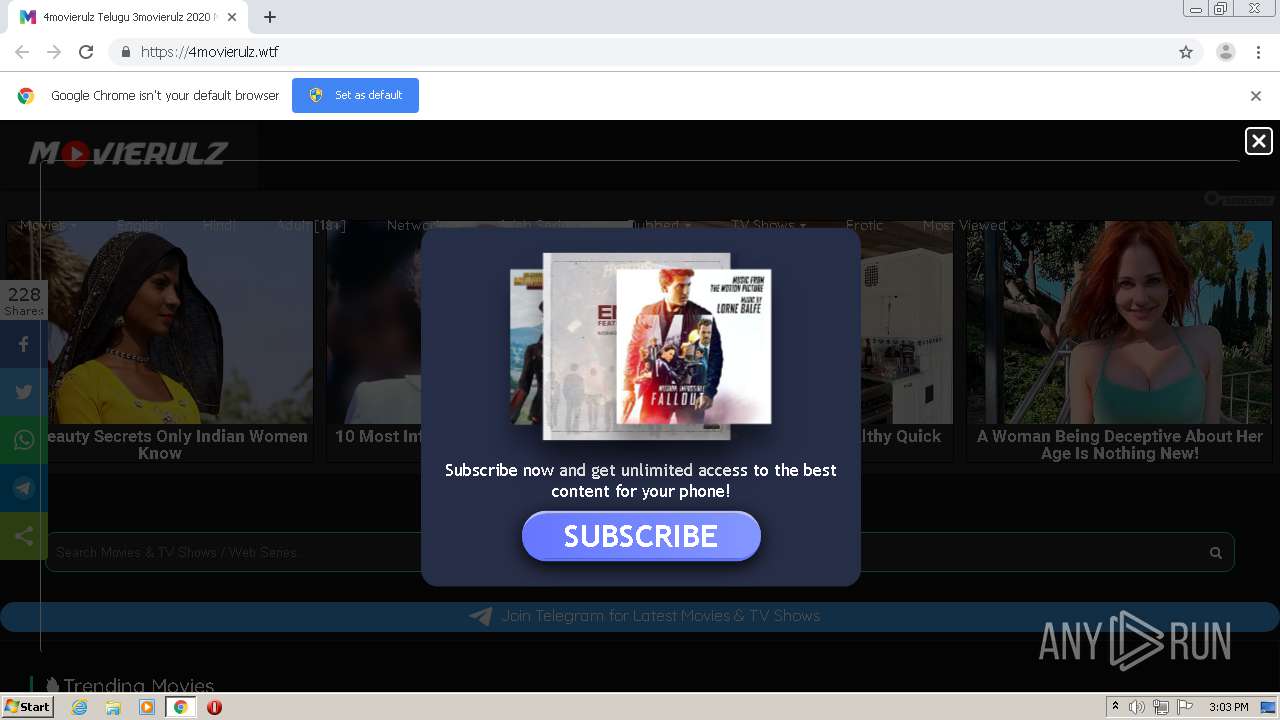The height and width of the screenshot is (720, 1280).
Task: Click the SUBSCRIBE button in popup
Action: coord(641,536)
